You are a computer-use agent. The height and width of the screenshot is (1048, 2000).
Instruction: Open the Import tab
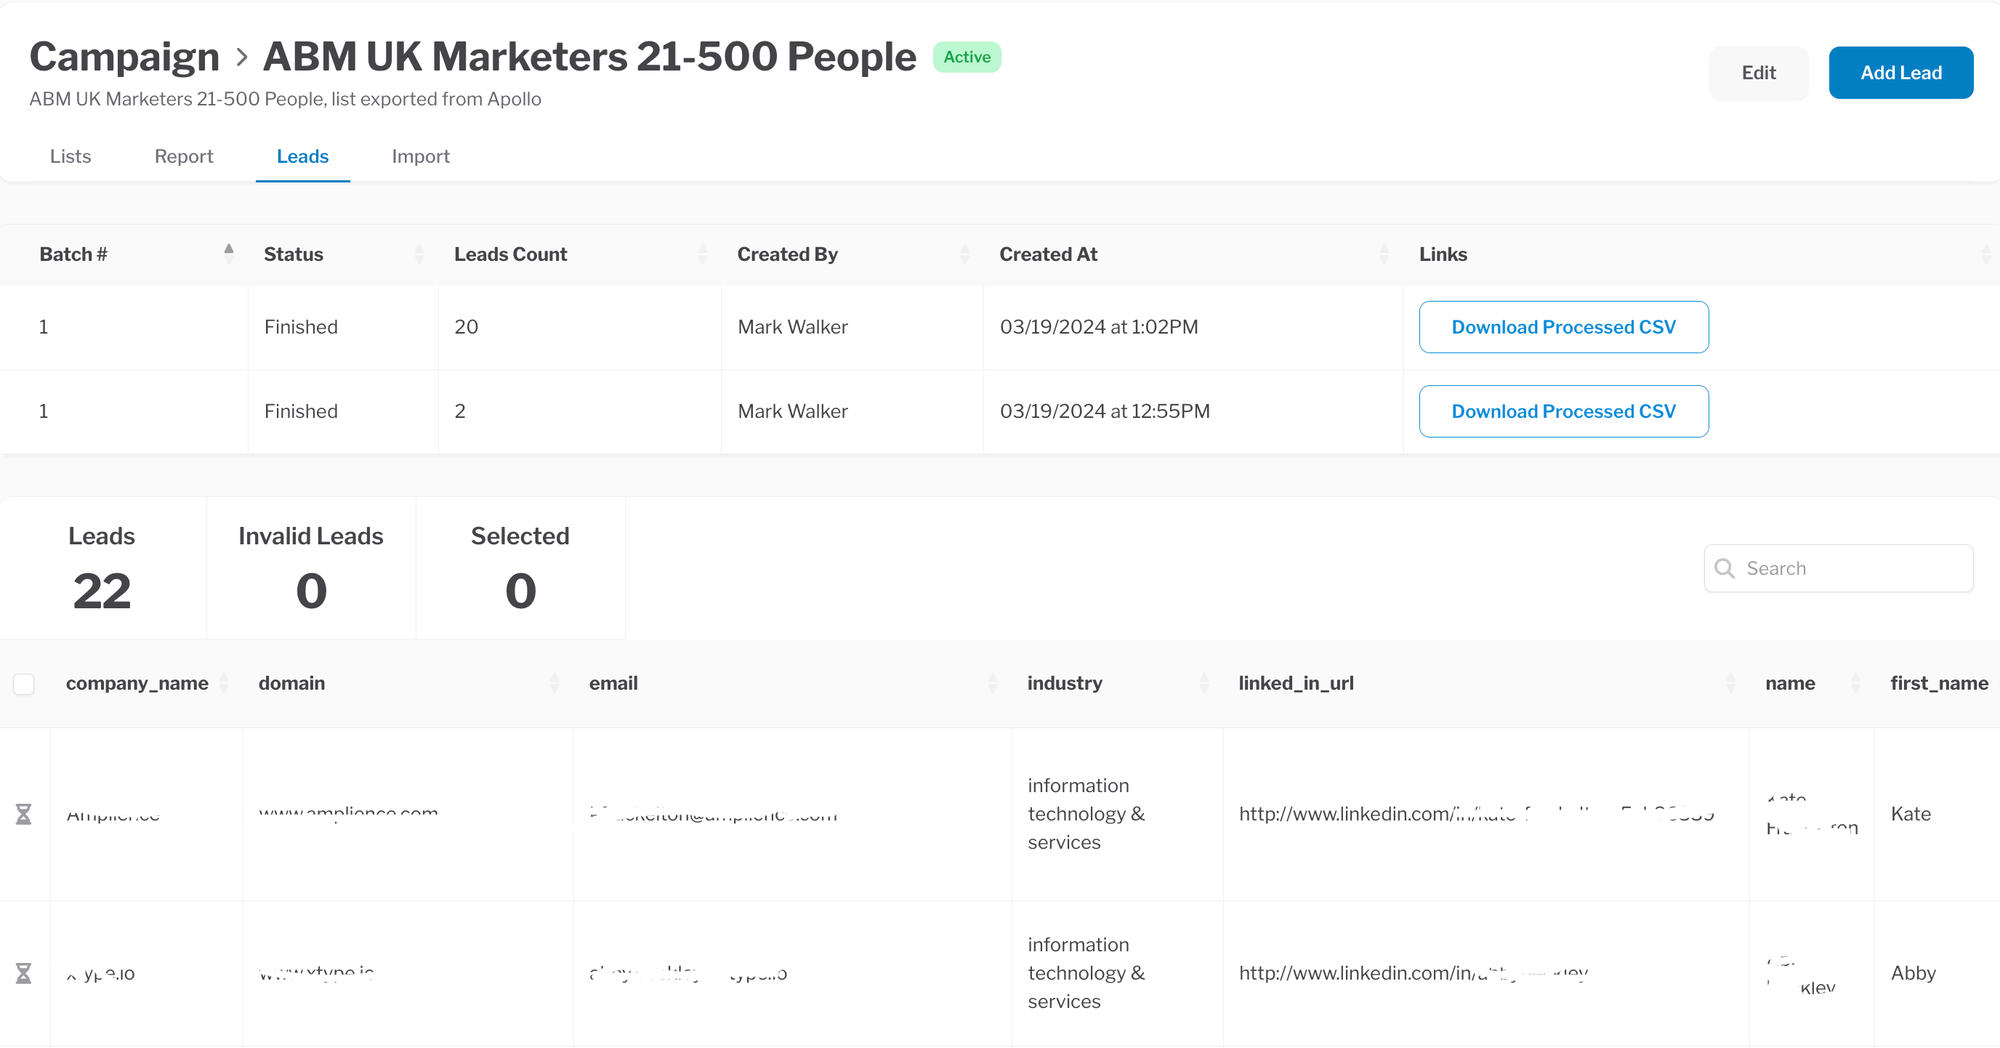tap(420, 156)
